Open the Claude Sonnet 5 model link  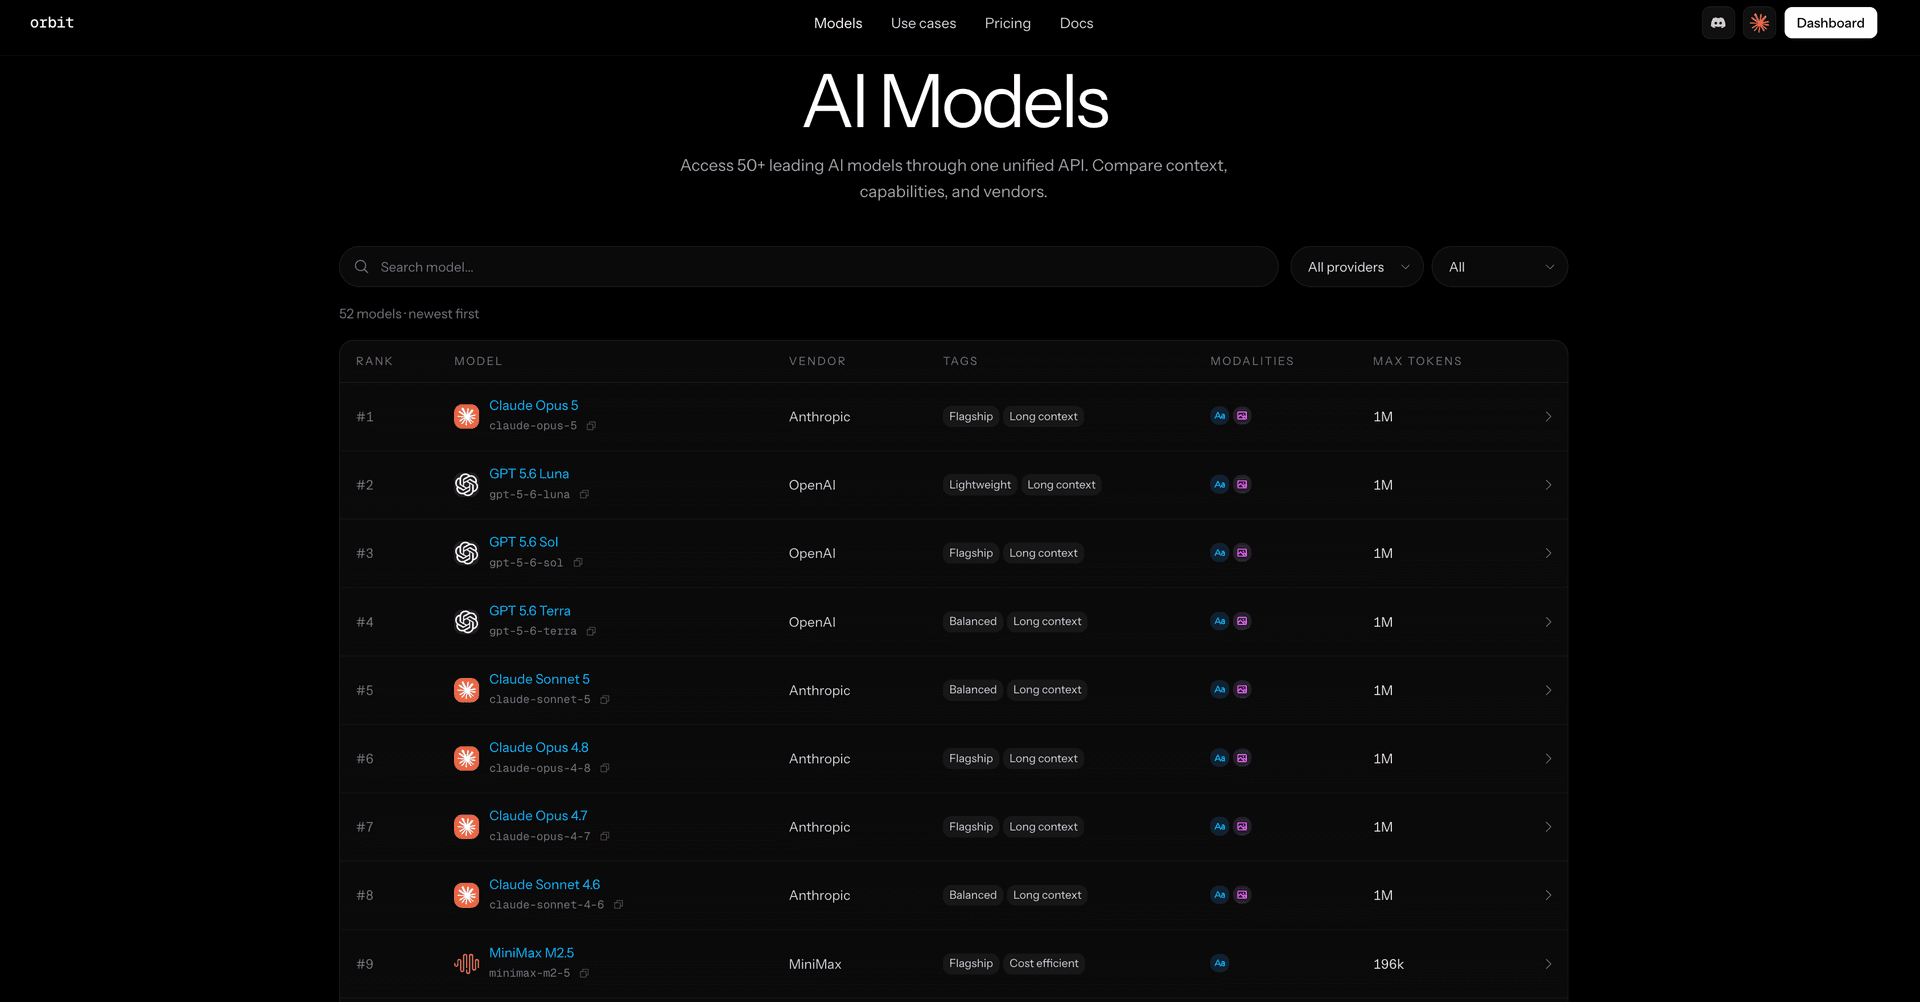(x=540, y=679)
